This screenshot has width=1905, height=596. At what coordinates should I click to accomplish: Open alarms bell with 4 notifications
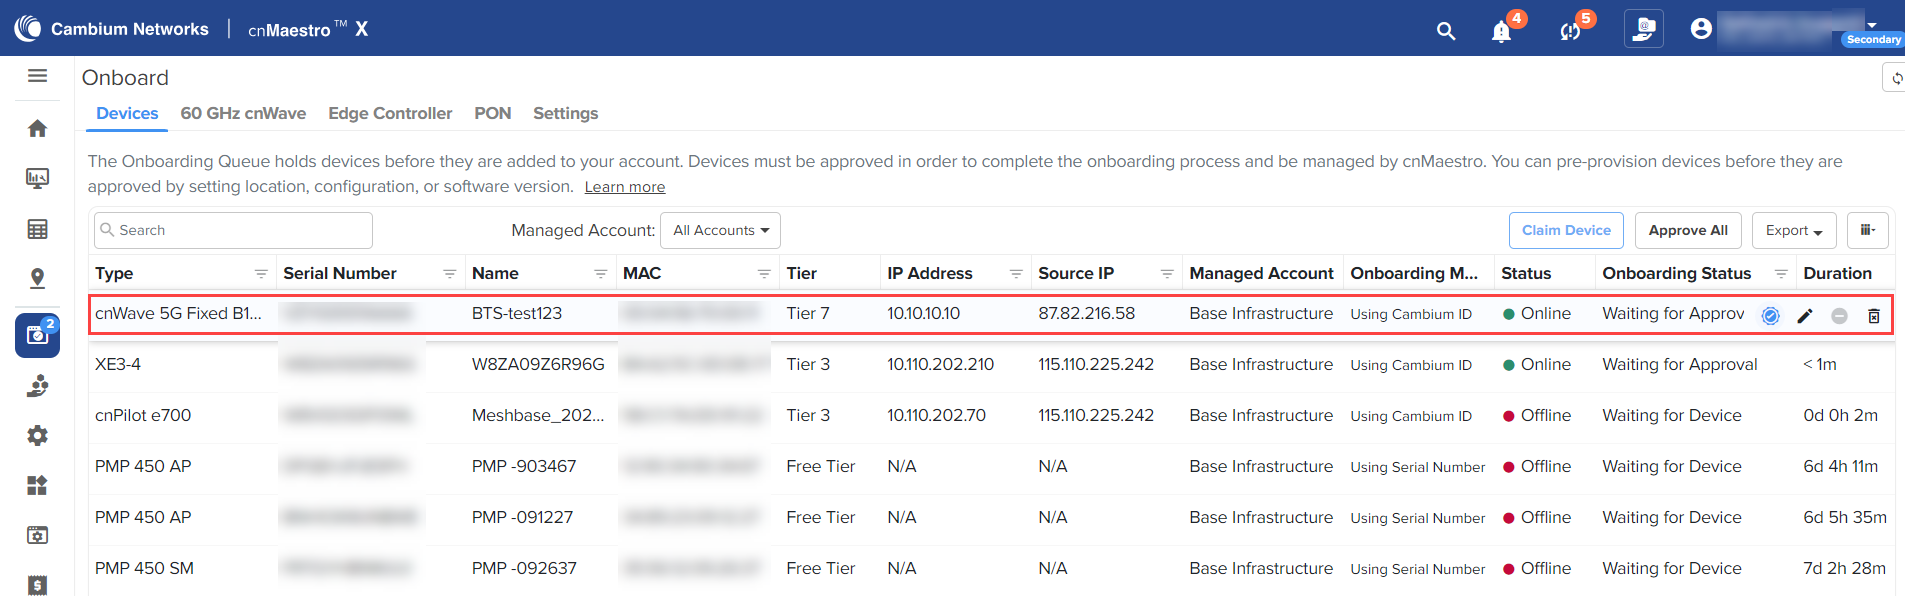(1501, 31)
